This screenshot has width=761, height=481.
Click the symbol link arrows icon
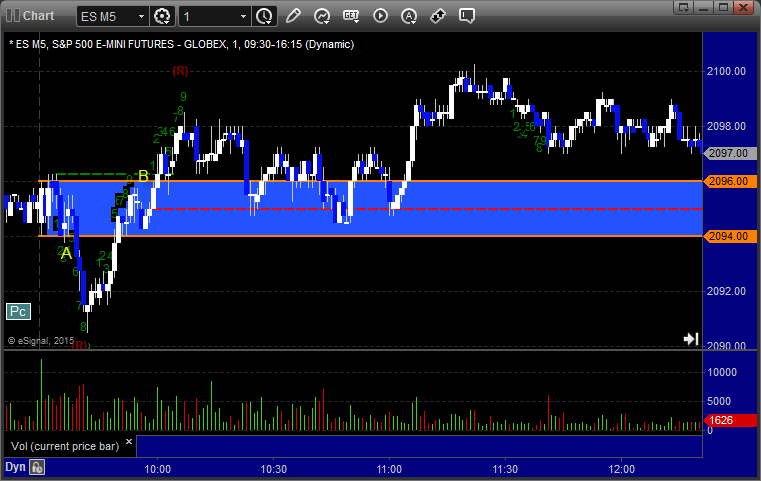(x=438, y=16)
